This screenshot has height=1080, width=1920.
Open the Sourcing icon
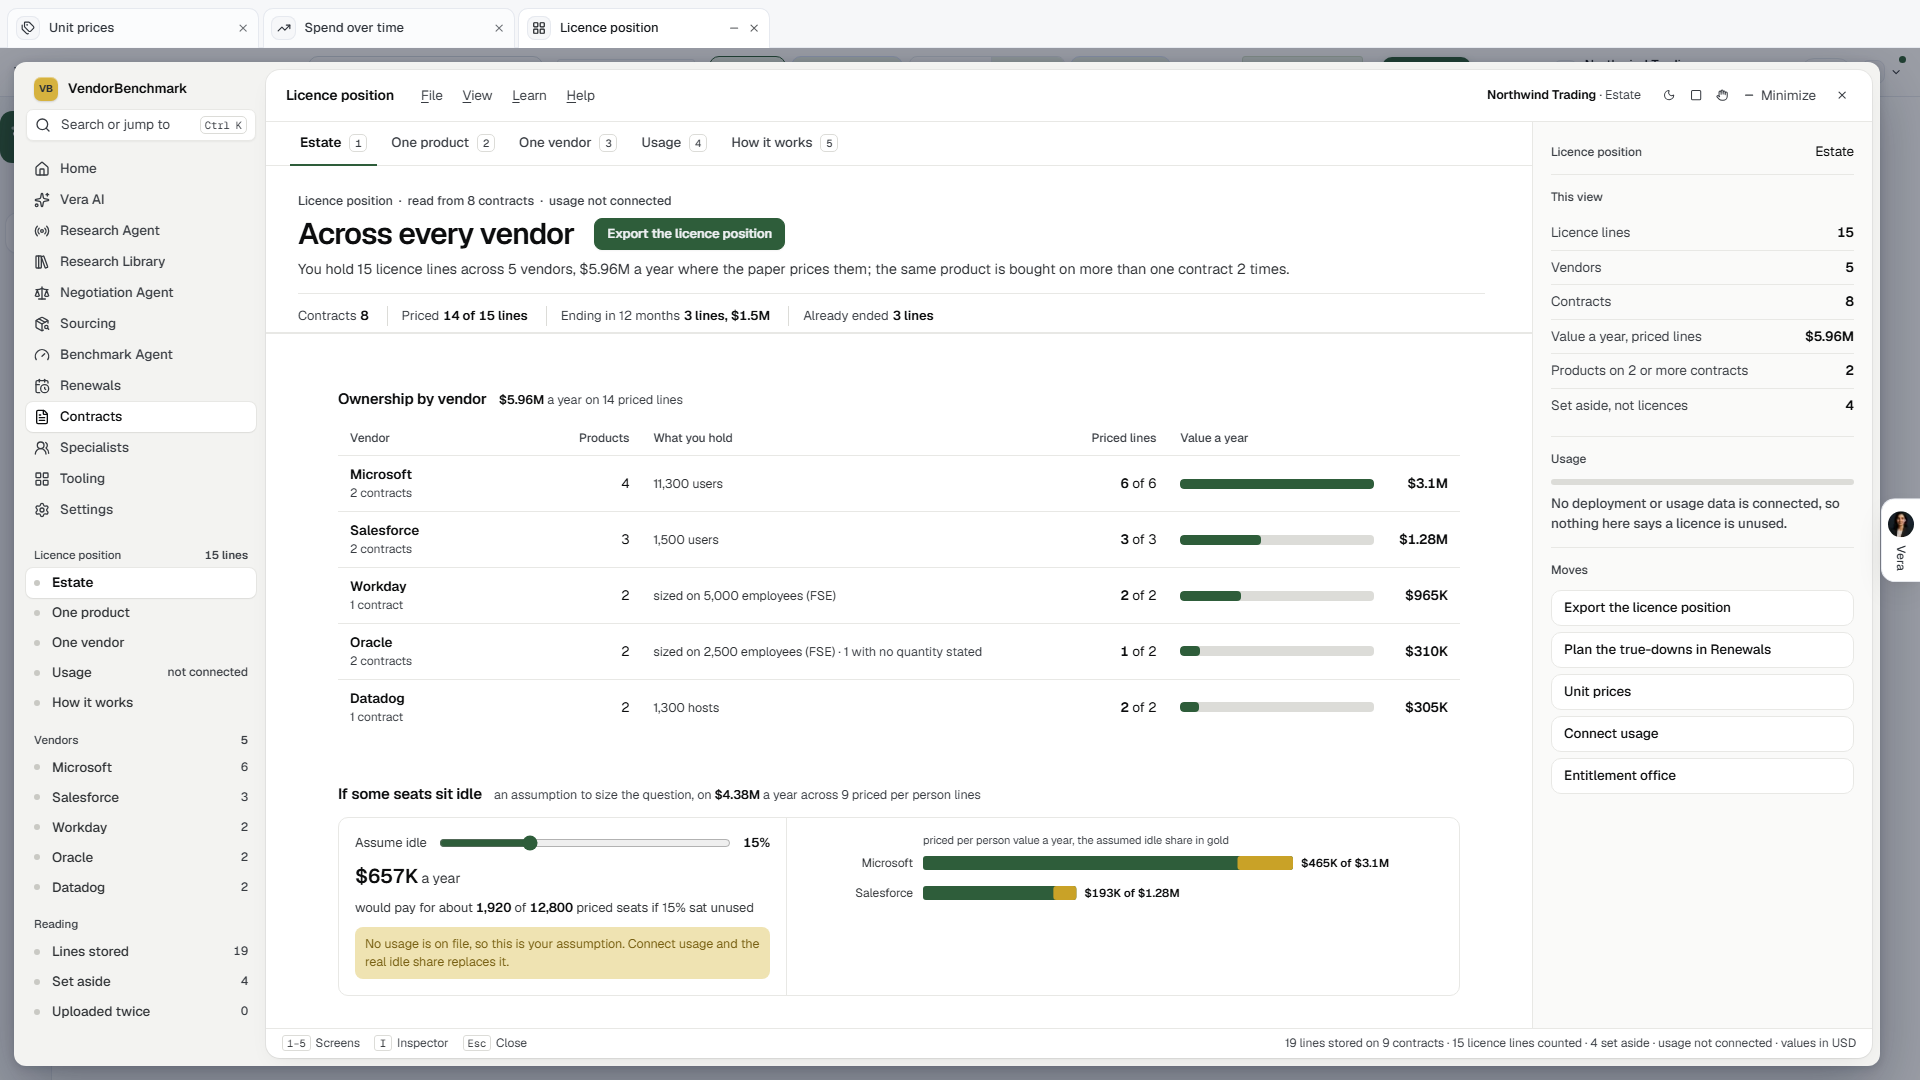click(x=42, y=324)
